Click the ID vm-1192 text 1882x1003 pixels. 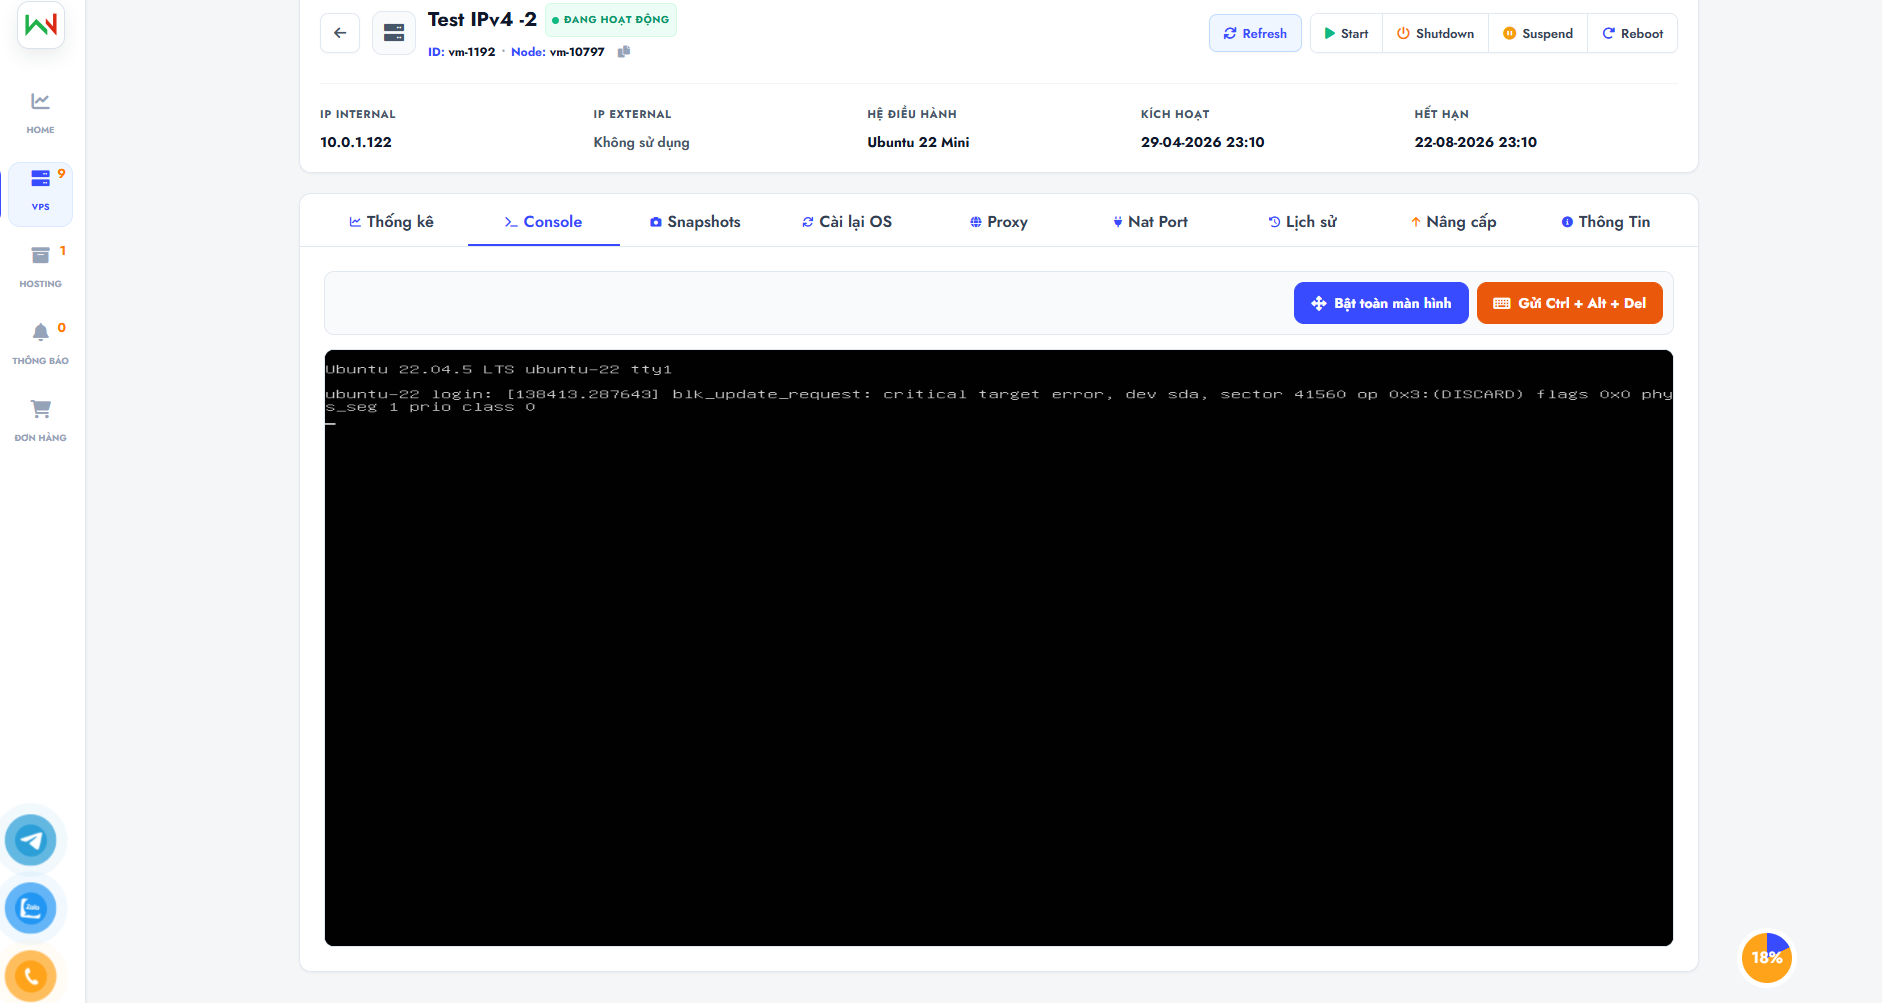tap(462, 52)
